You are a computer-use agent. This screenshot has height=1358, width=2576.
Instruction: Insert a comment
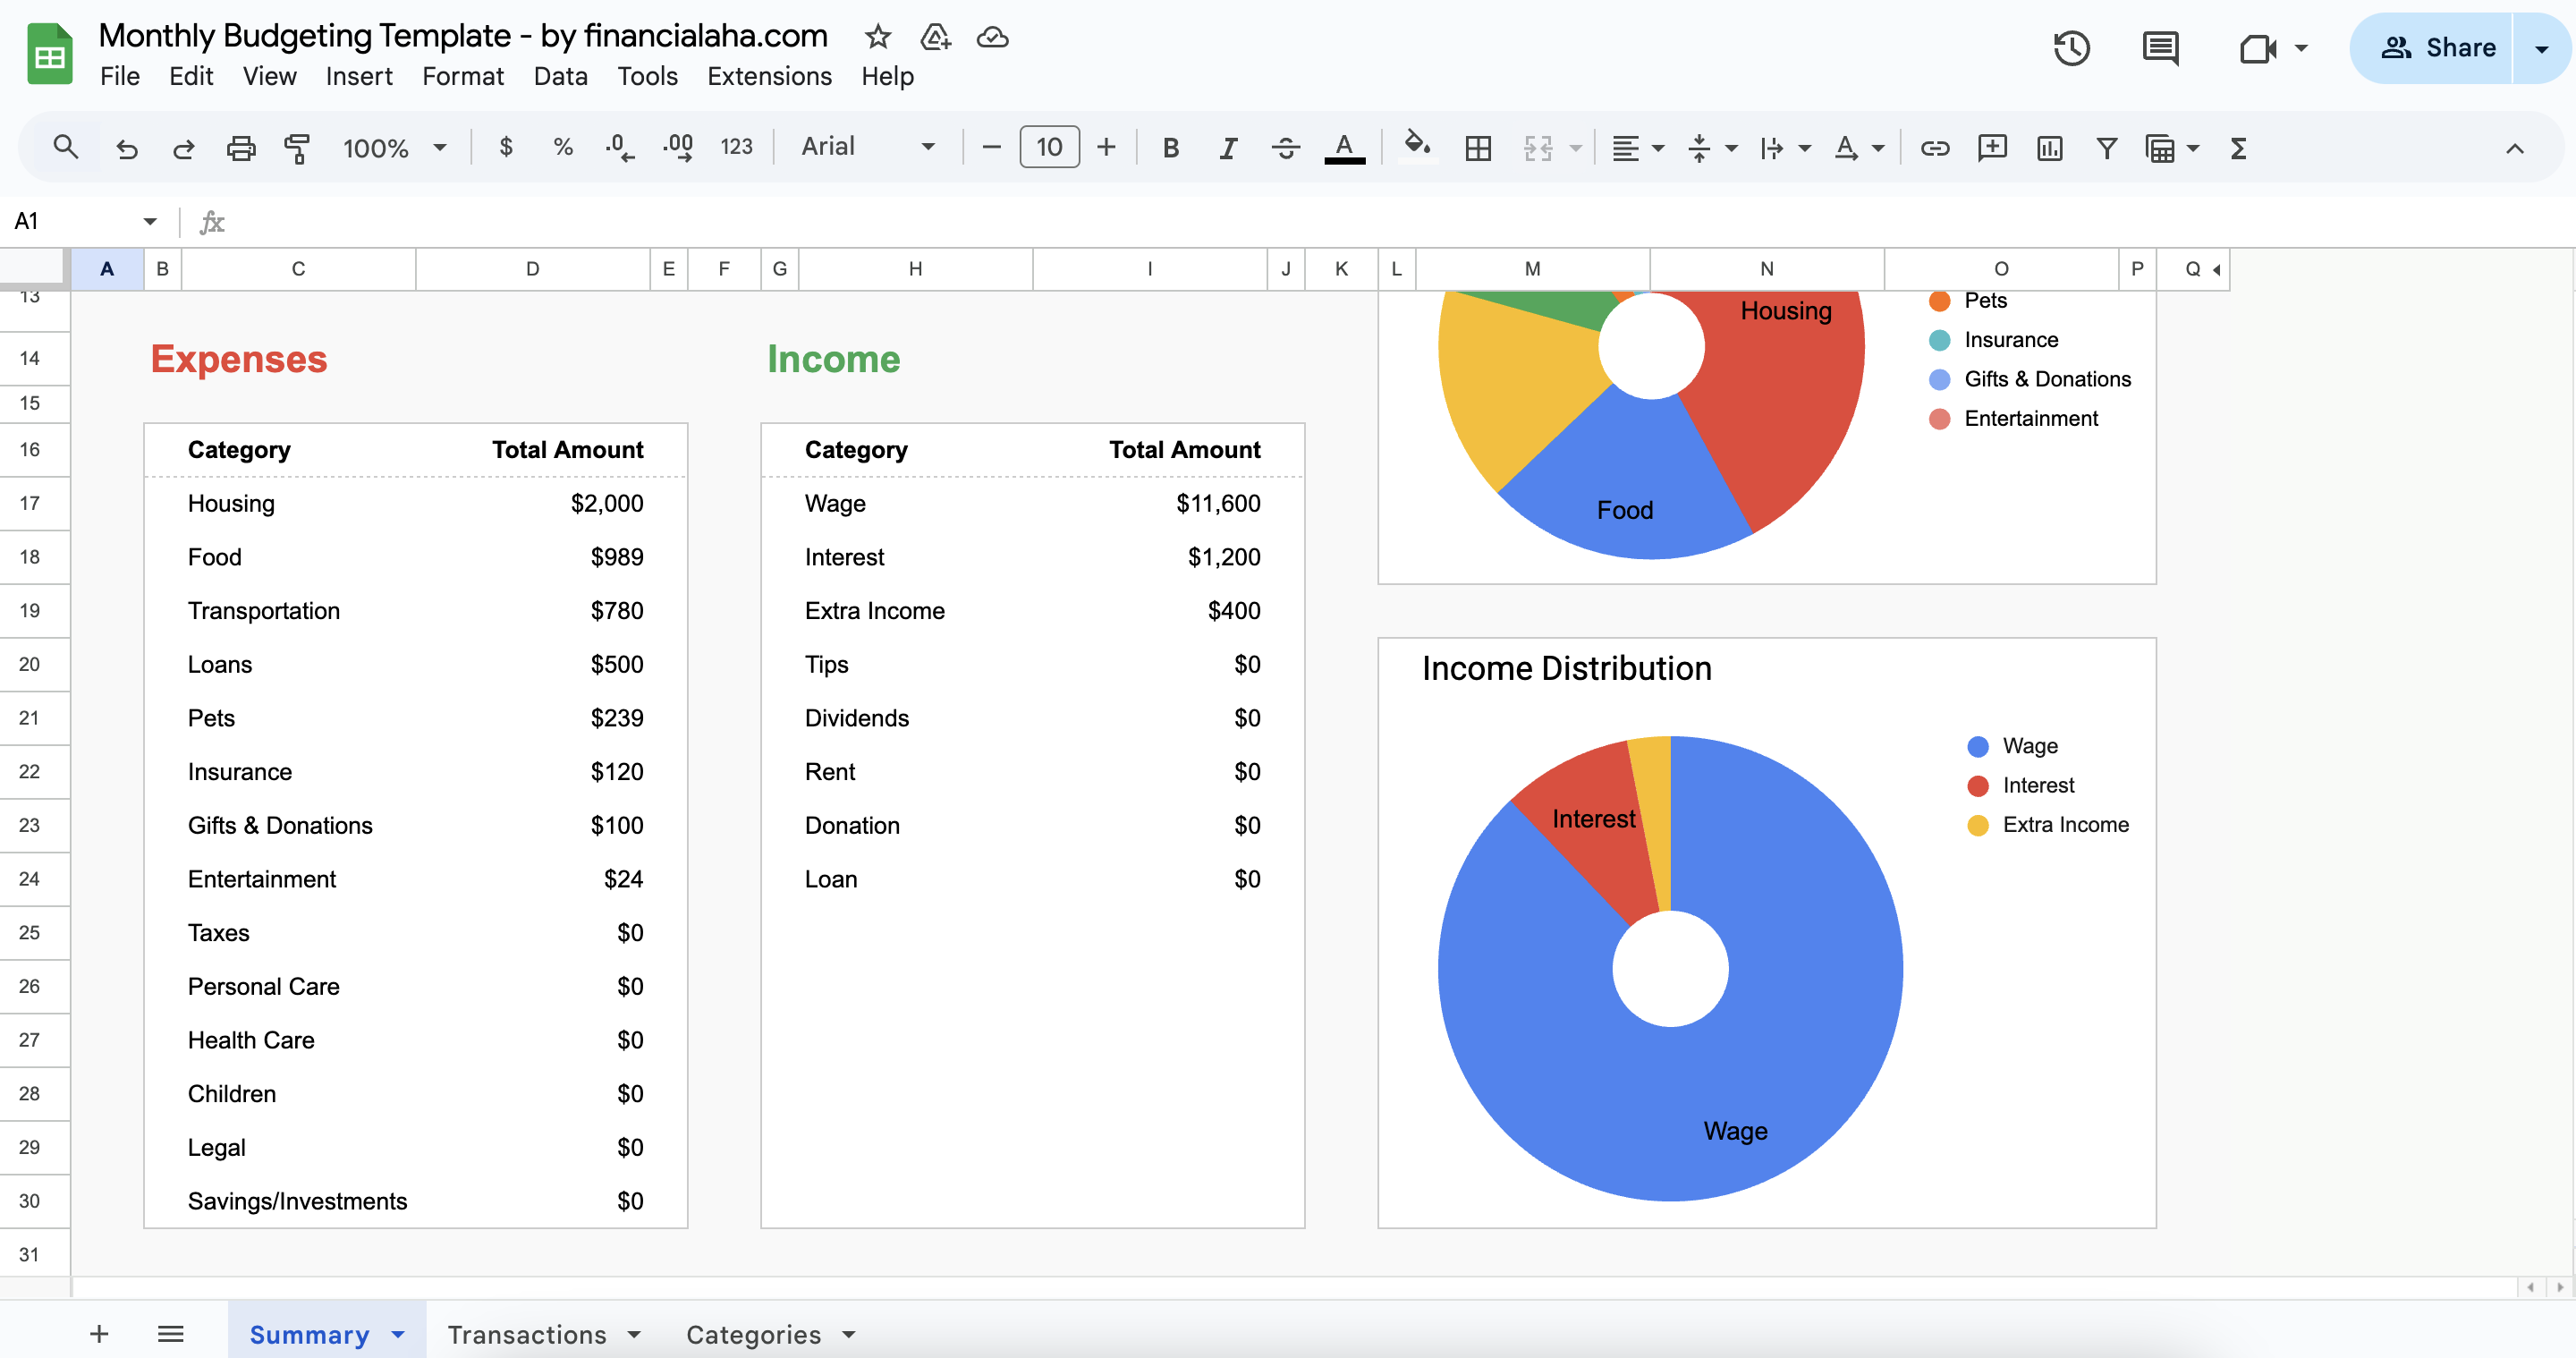click(x=1992, y=148)
